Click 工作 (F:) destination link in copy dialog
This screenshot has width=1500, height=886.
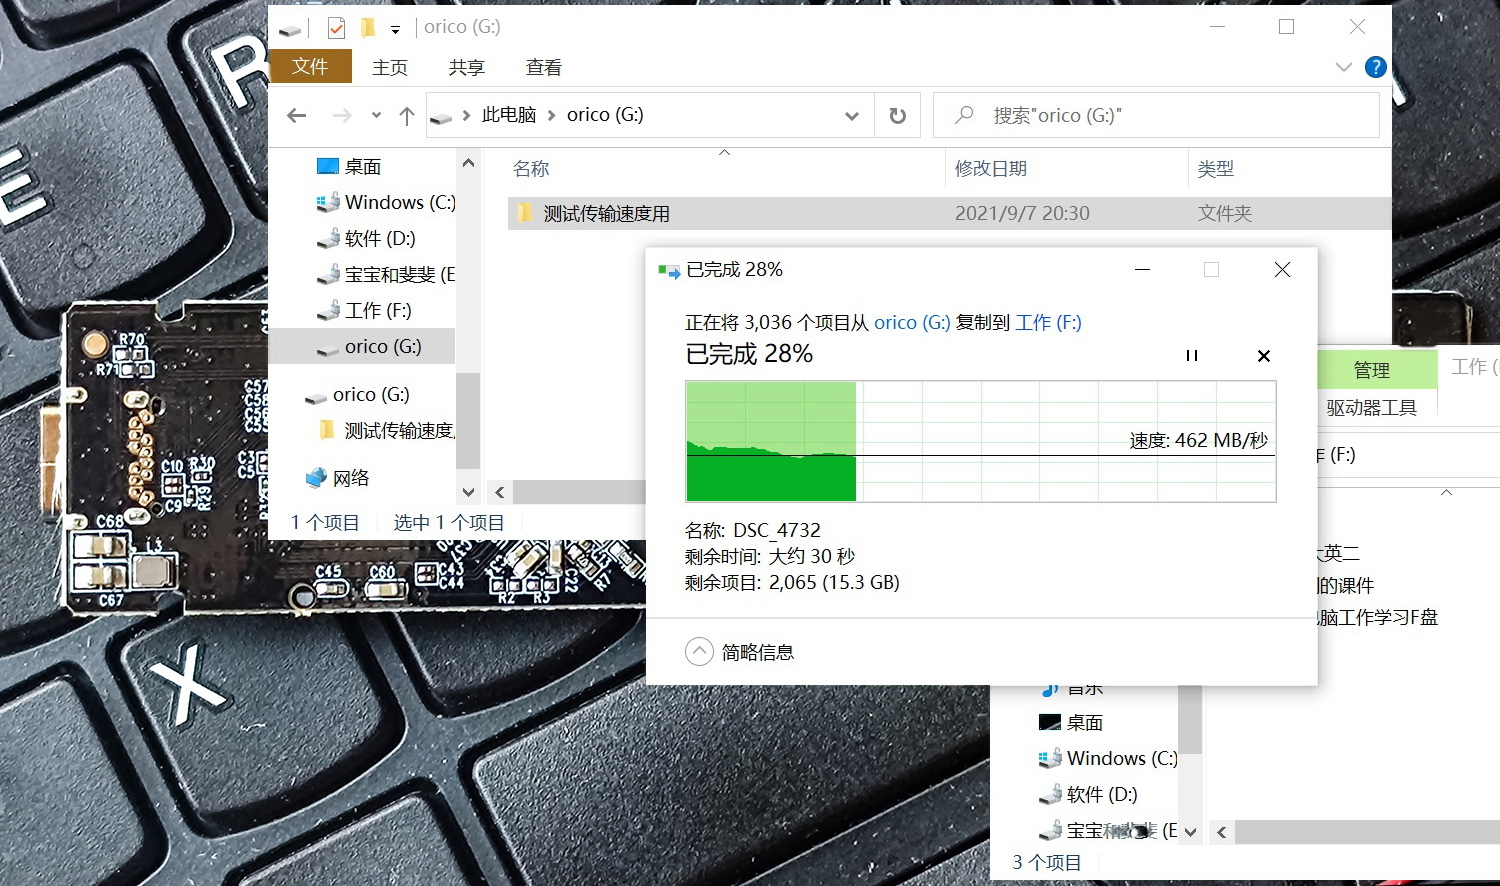point(1048,322)
